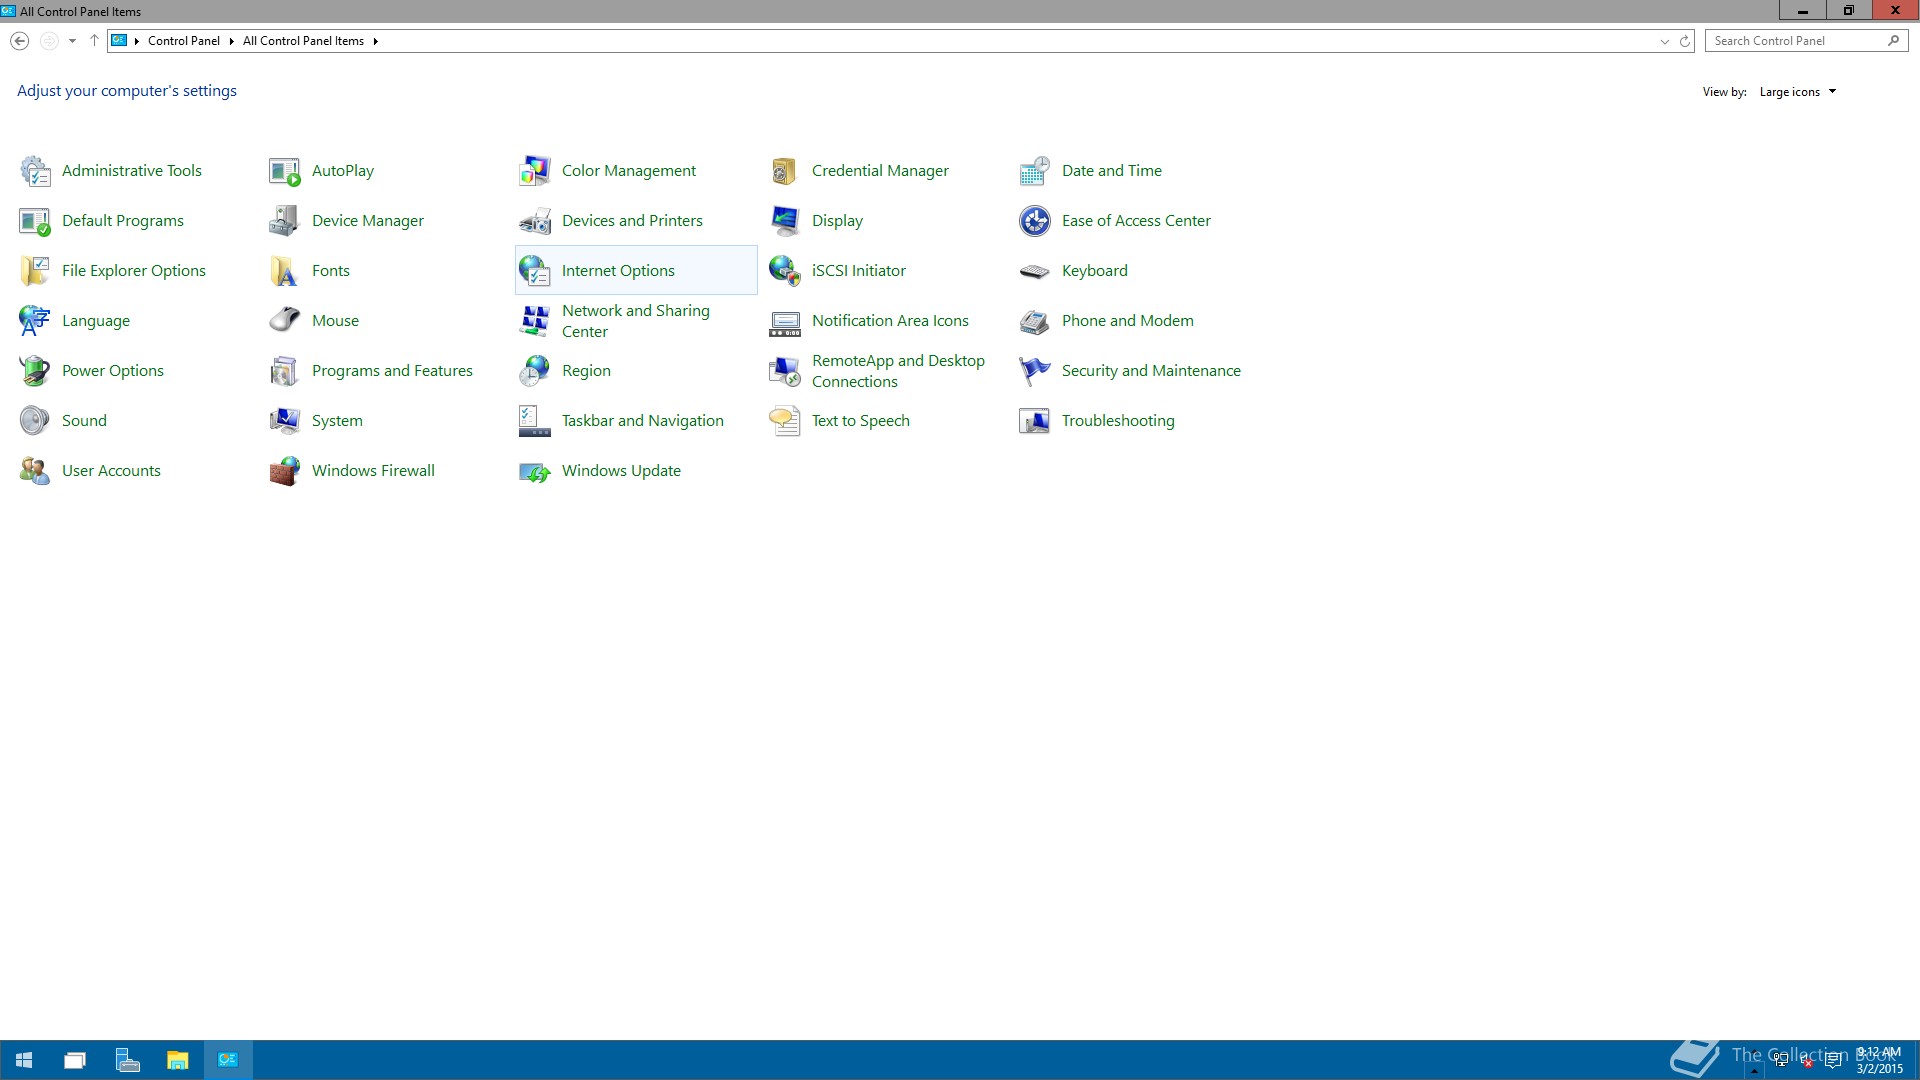Open the System icon
The height and width of the screenshot is (1080, 1920).
(x=285, y=421)
